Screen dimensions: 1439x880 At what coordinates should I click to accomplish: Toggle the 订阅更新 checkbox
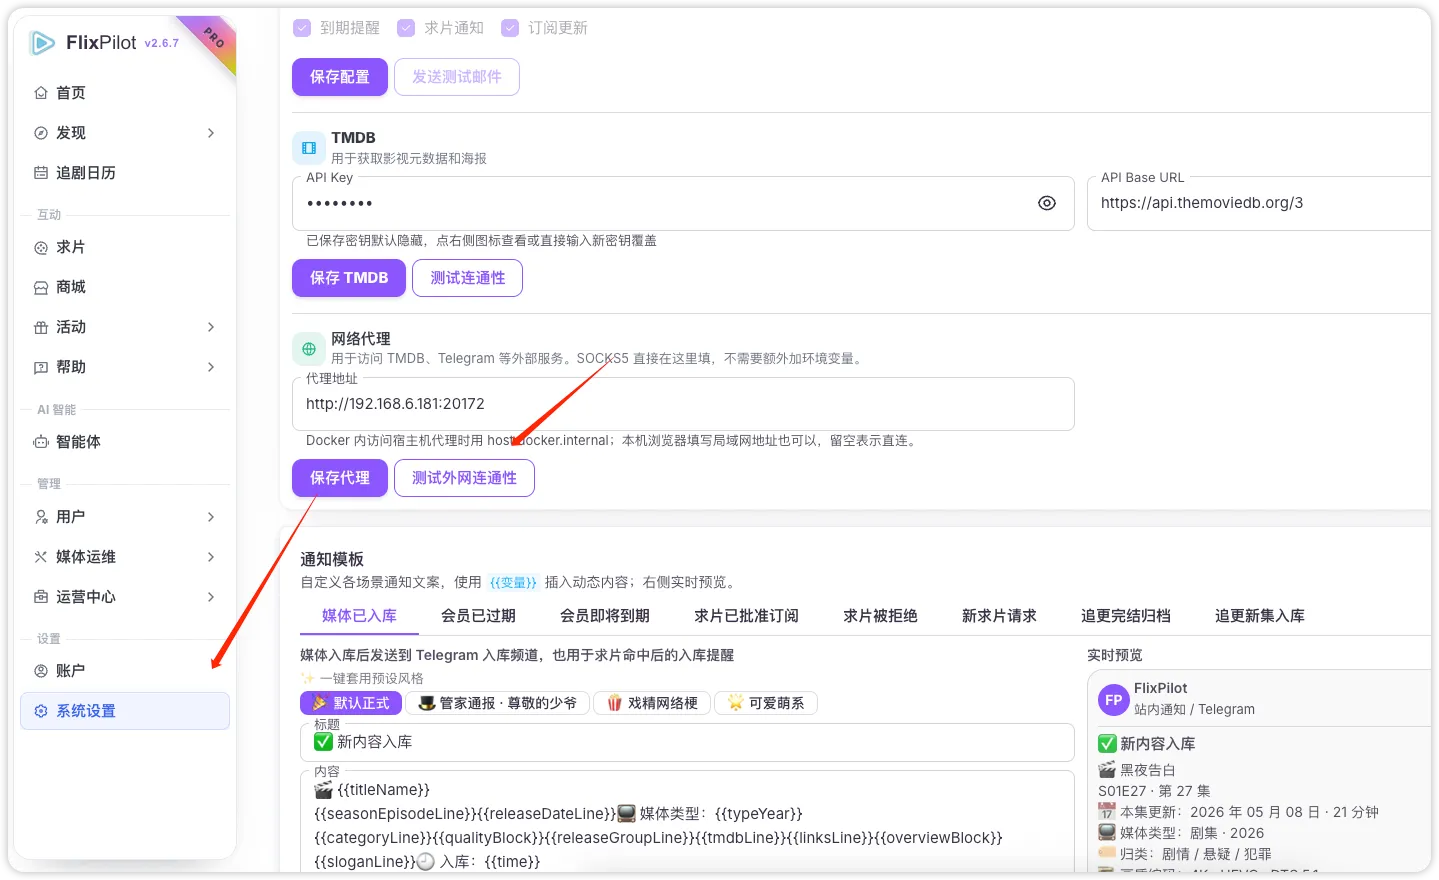pos(510,28)
